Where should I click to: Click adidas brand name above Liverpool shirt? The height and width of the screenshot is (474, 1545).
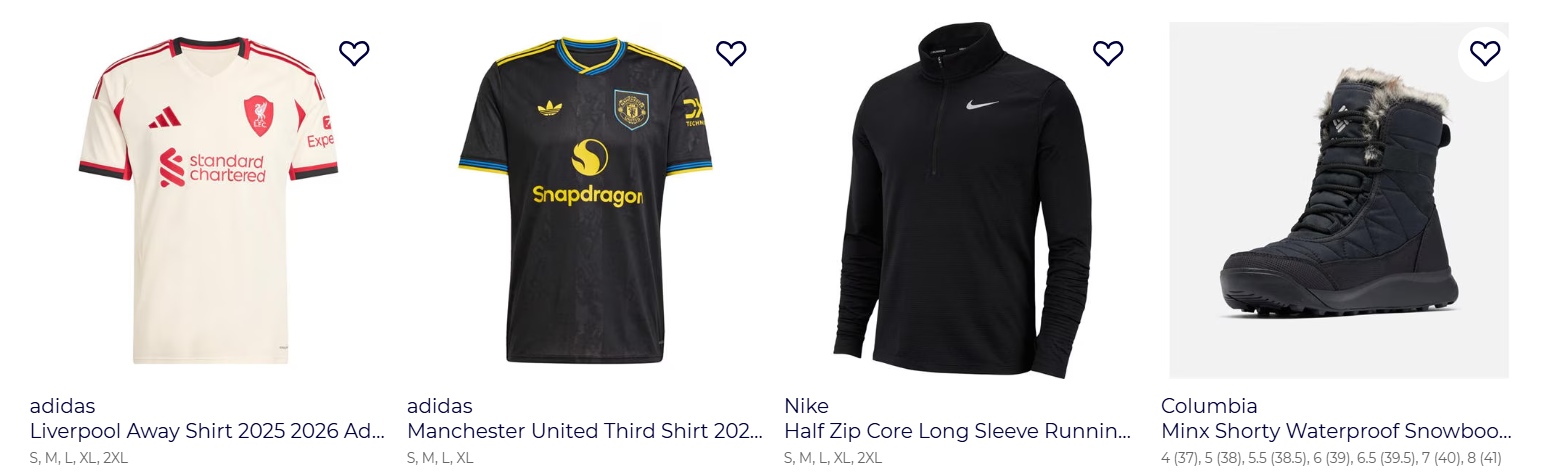click(62, 406)
